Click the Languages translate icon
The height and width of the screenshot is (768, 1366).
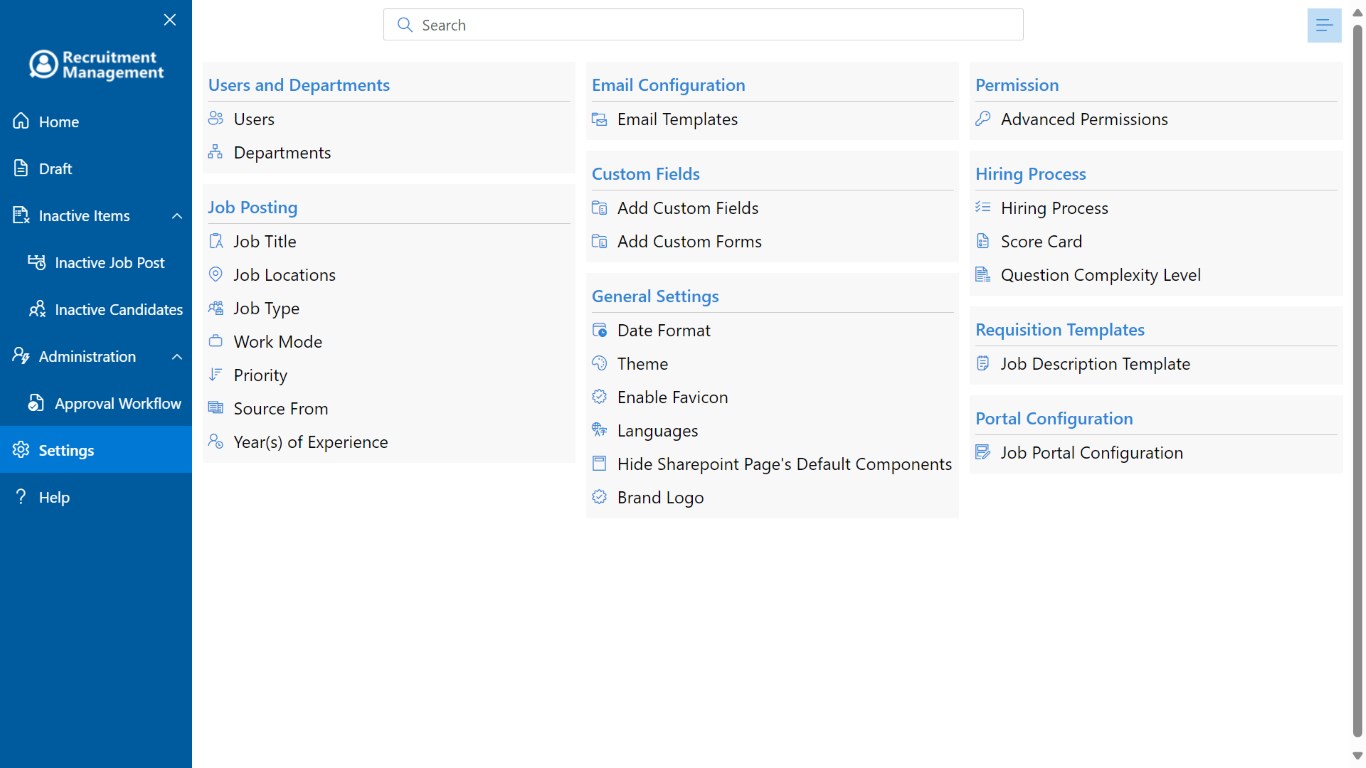tap(599, 431)
